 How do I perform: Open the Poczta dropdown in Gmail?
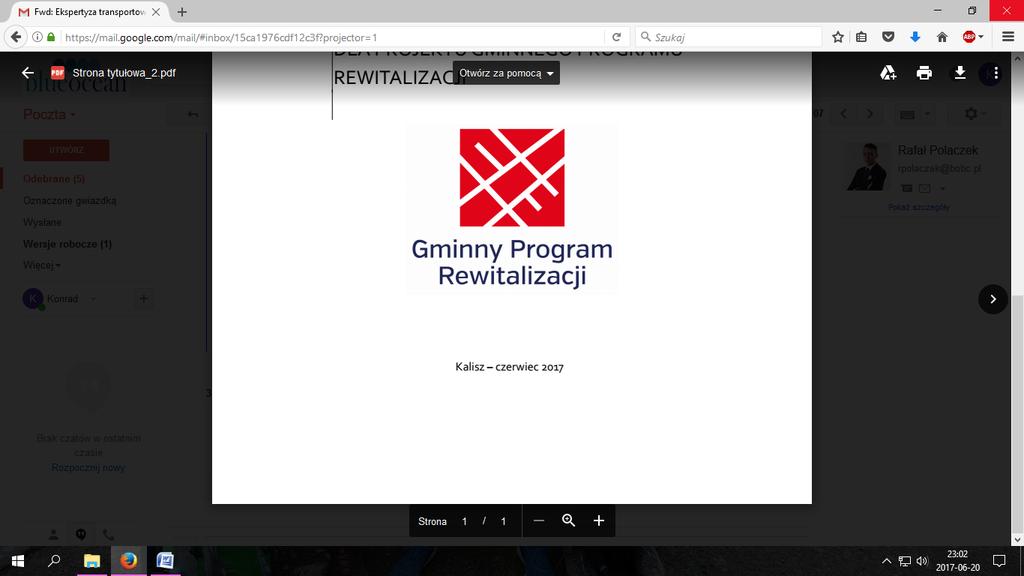click(x=49, y=114)
